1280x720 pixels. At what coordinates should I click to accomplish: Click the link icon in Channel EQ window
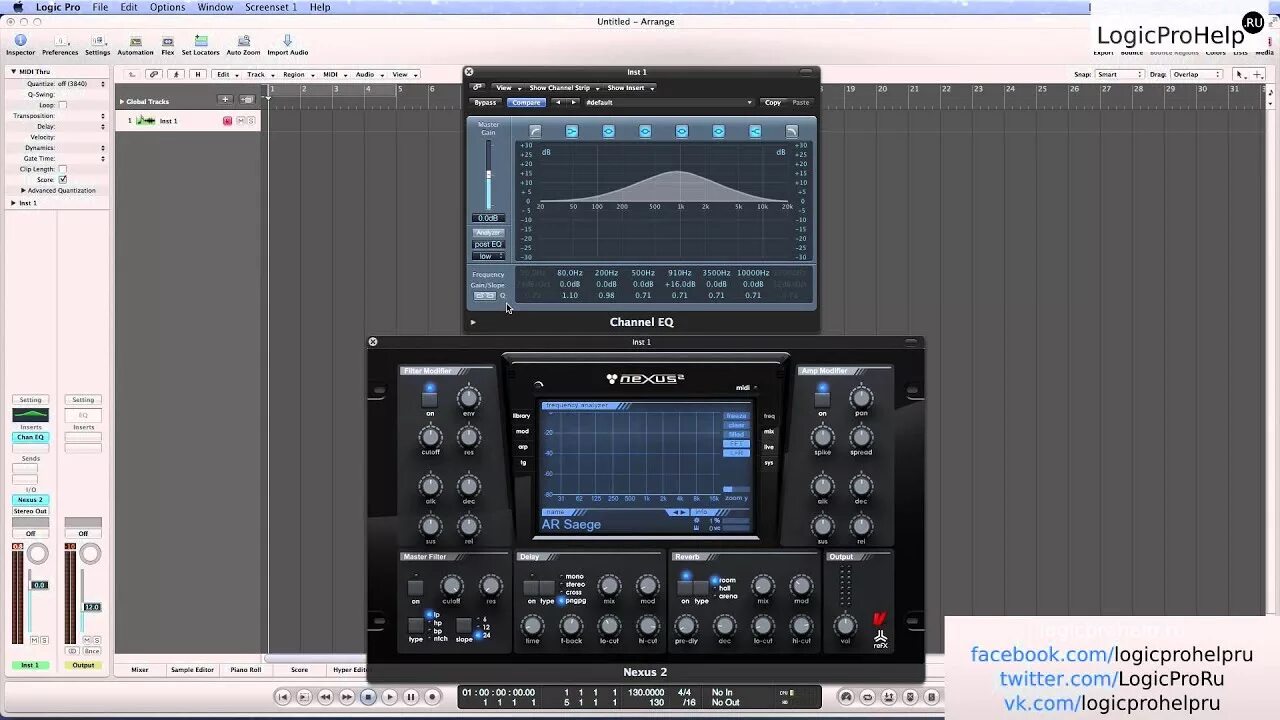click(478, 88)
